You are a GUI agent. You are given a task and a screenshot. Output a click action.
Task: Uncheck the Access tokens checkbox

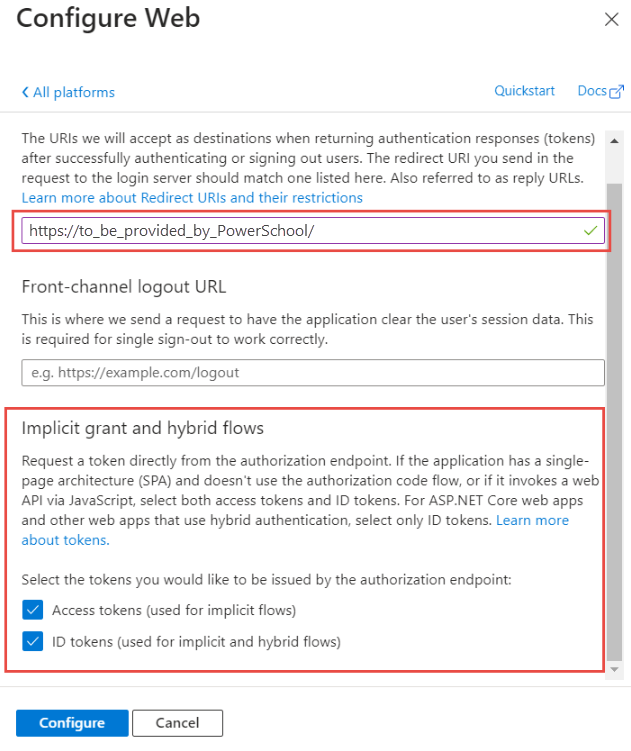[x=33, y=610]
